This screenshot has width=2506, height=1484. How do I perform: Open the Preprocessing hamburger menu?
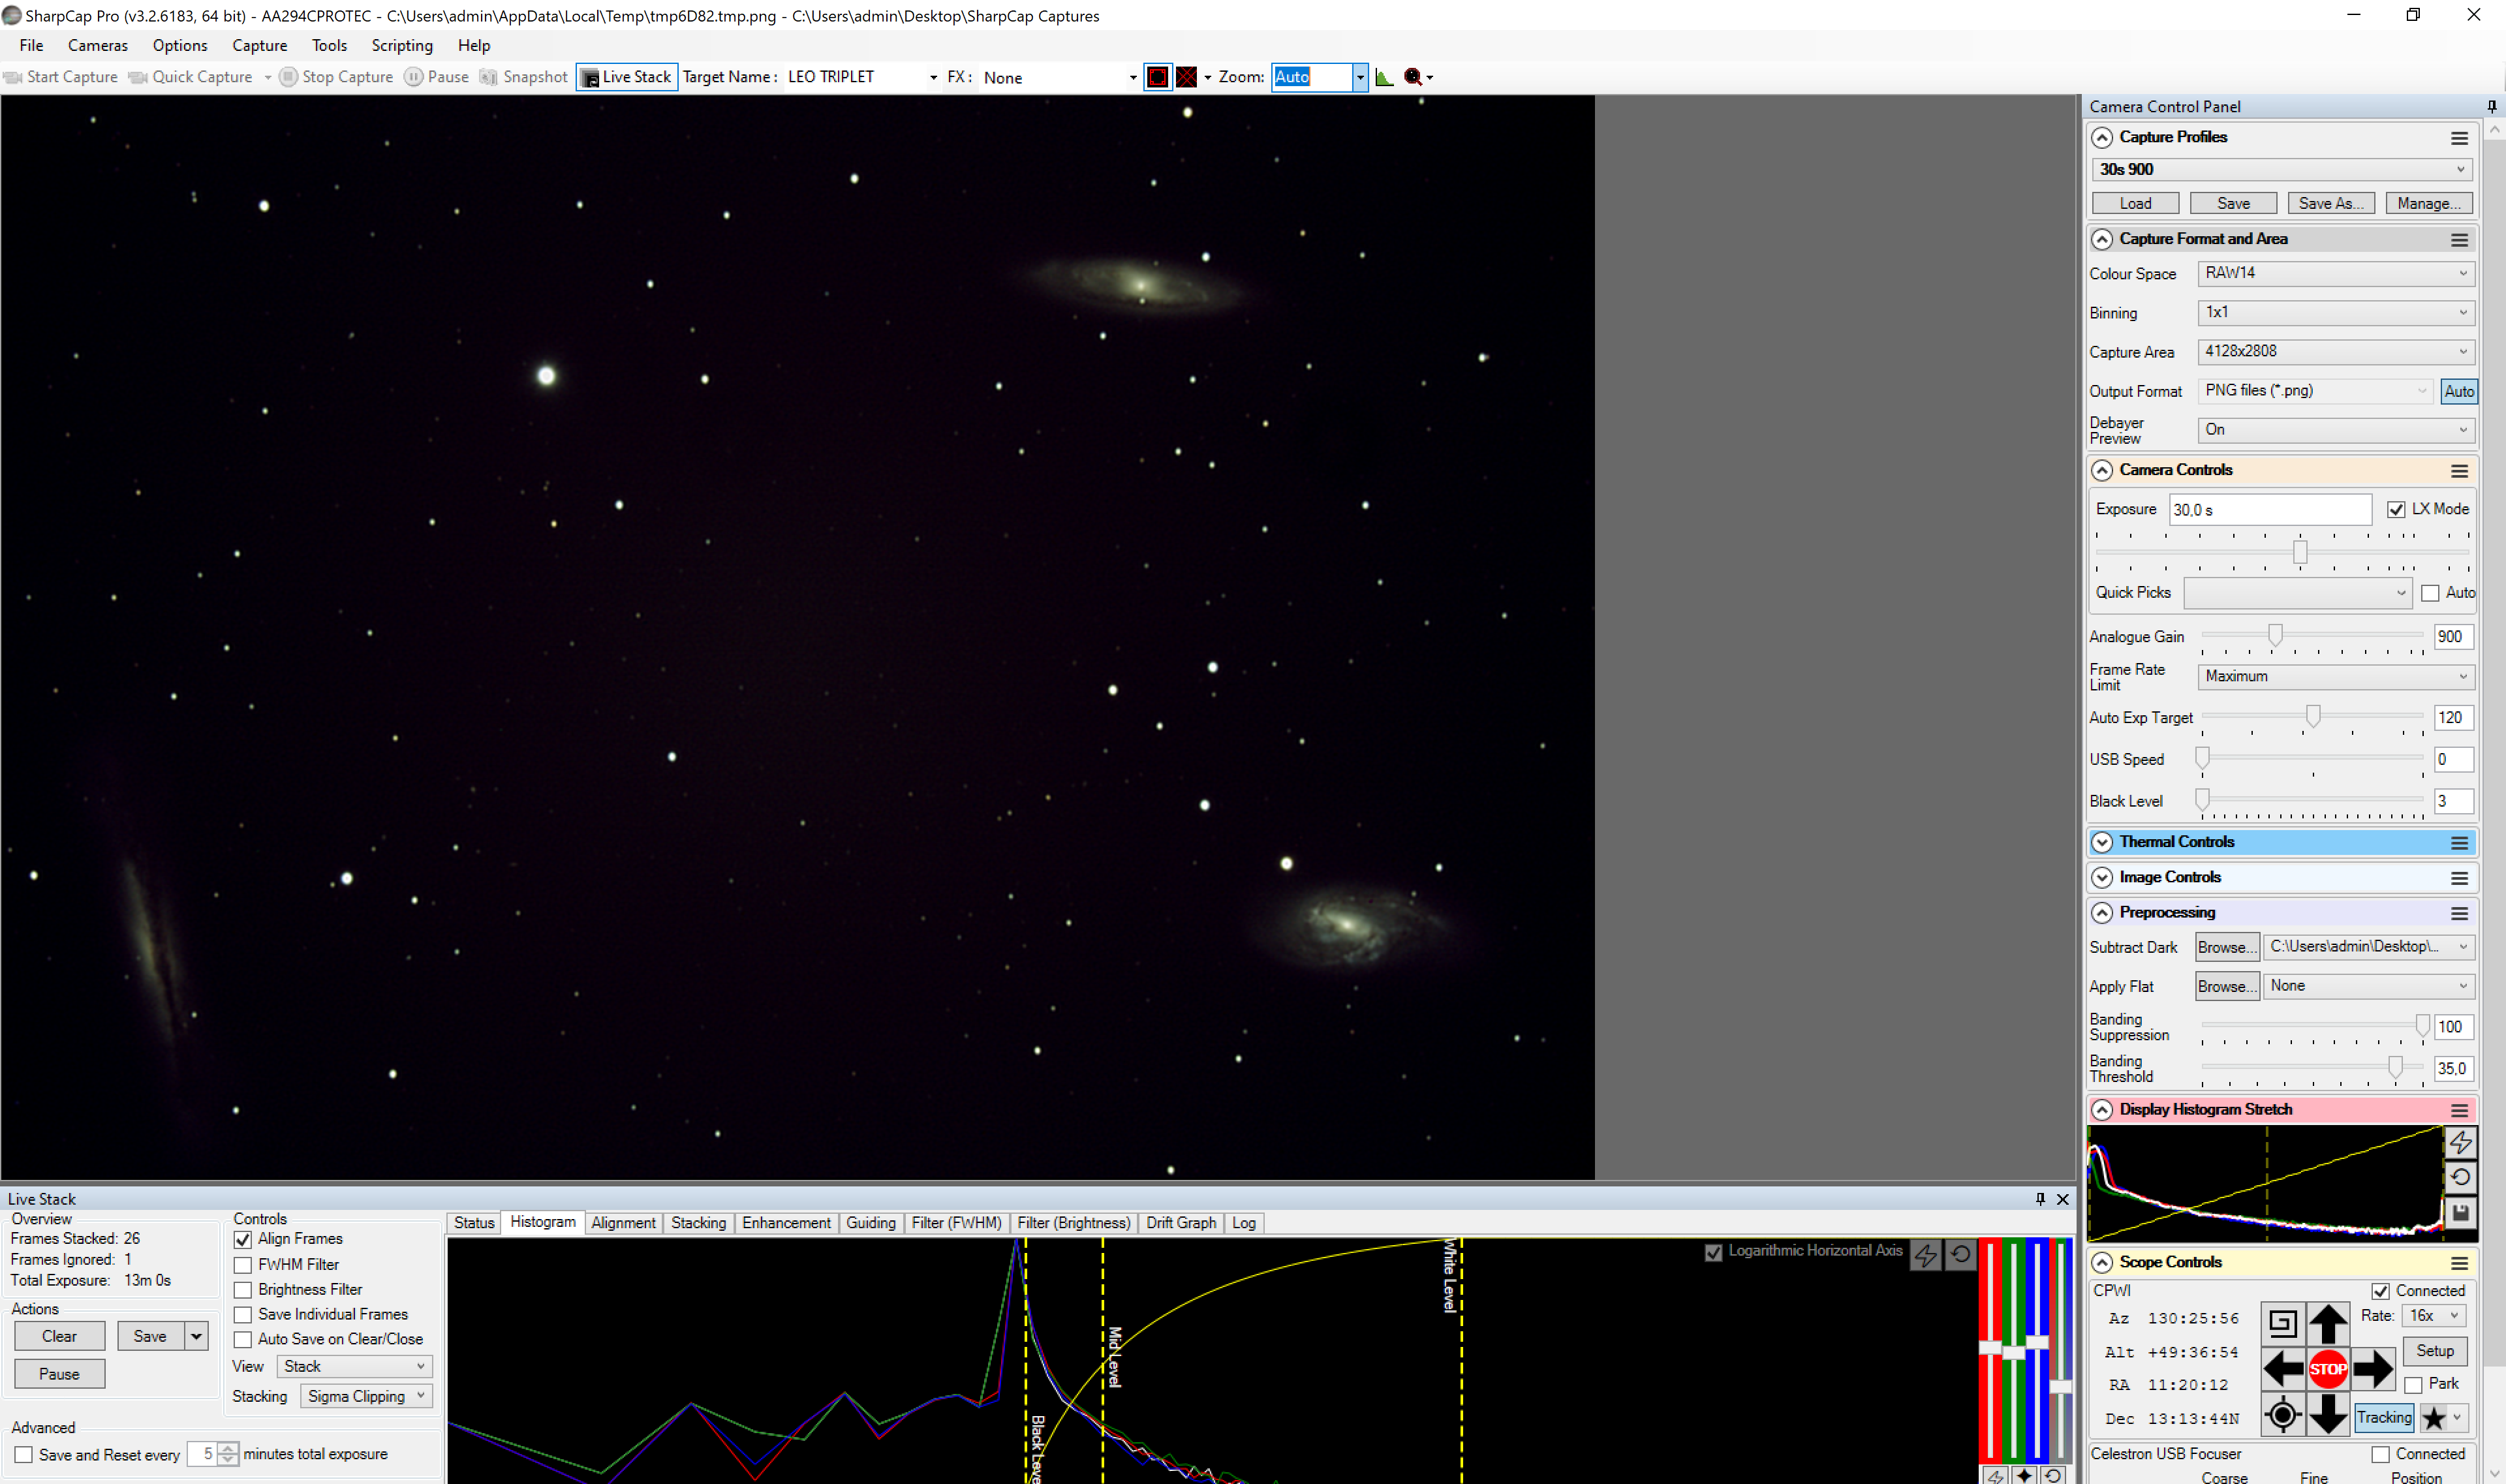[x=2459, y=913]
